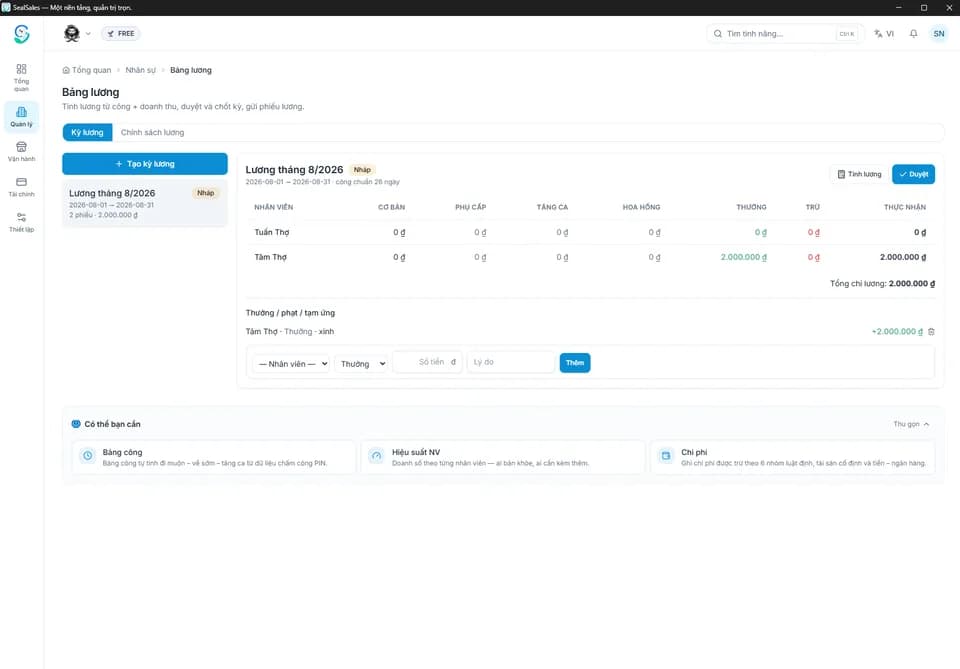This screenshot has height=669, width=960.
Task: Click the notification bell icon
Action: (x=913, y=34)
